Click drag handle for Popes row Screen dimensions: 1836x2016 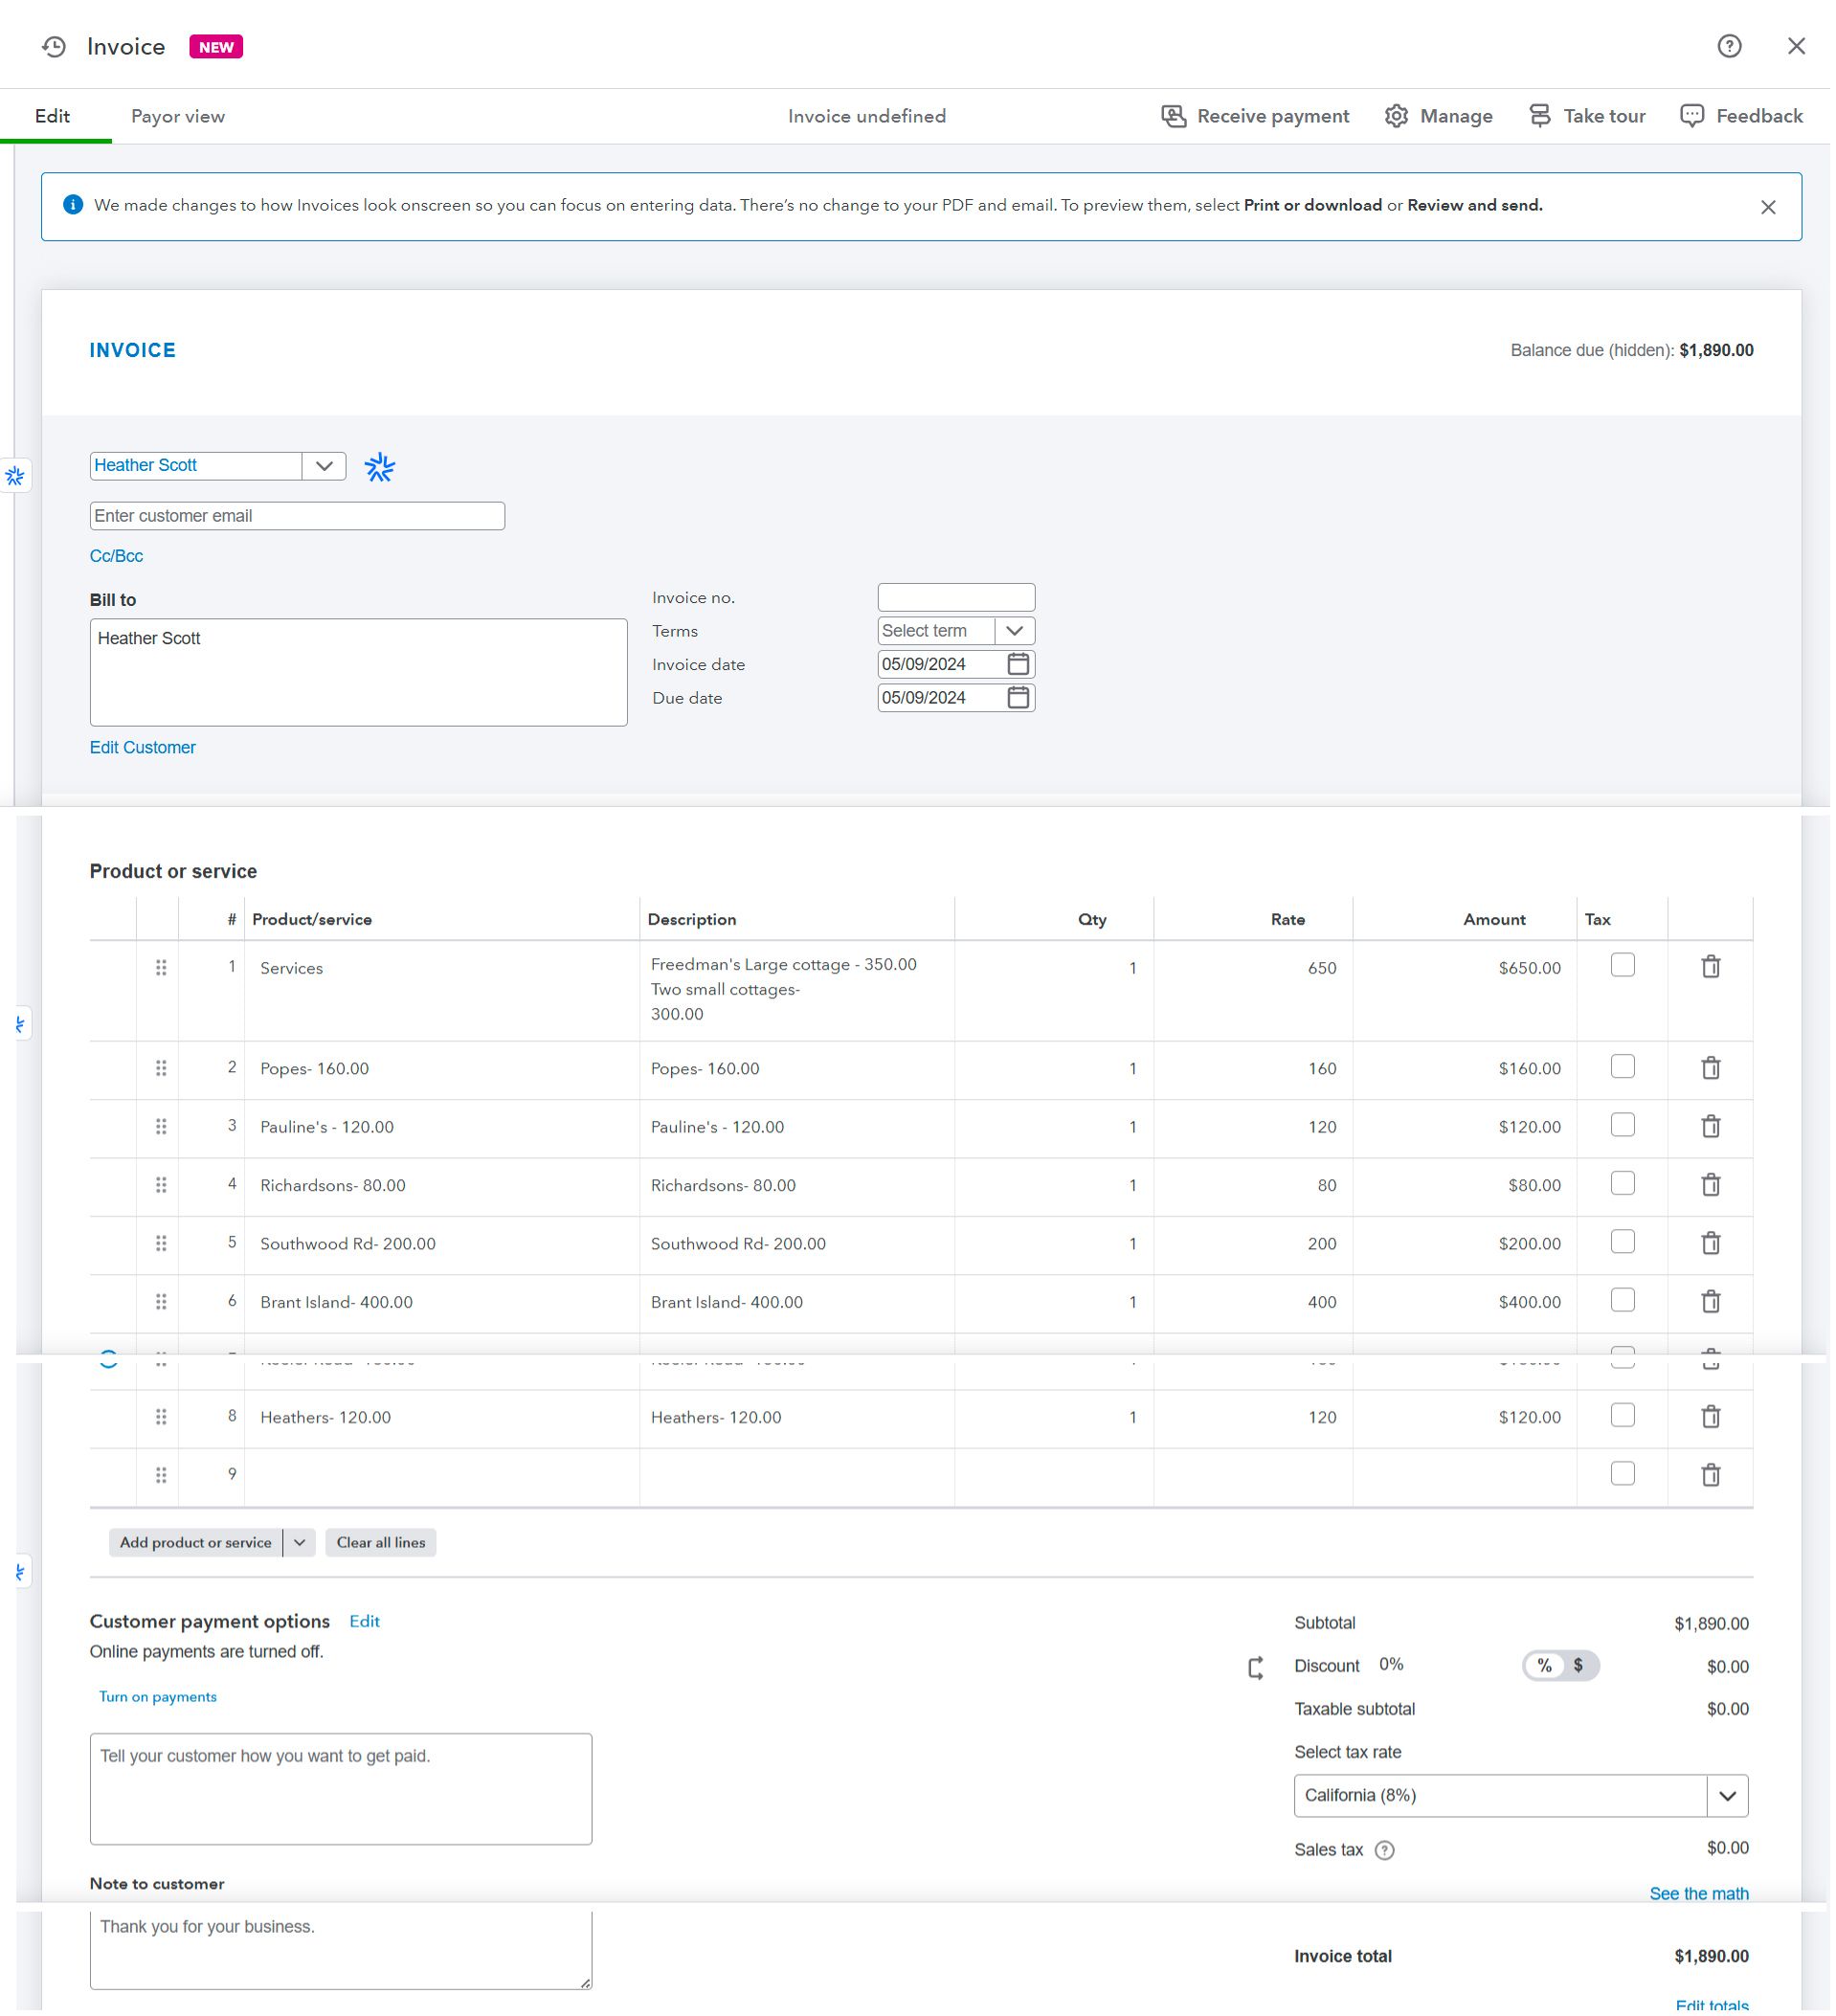tap(161, 1071)
